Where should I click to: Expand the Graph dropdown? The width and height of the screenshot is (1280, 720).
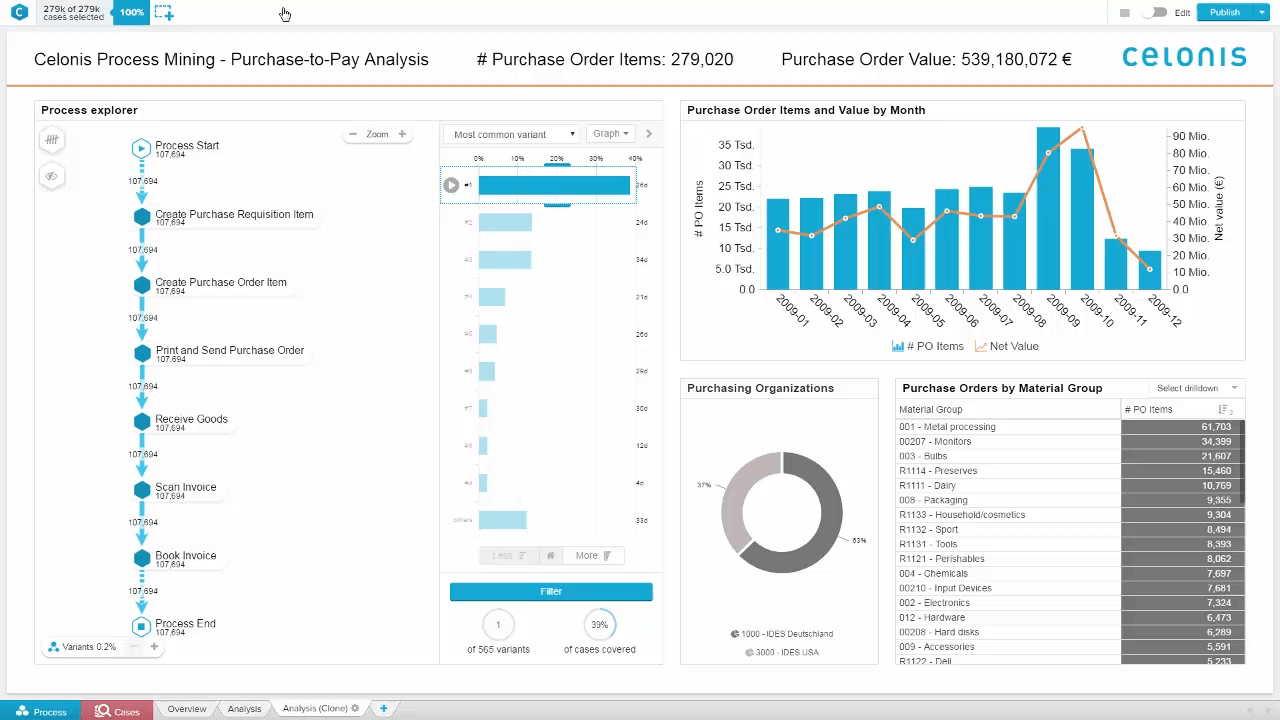coord(610,134)
